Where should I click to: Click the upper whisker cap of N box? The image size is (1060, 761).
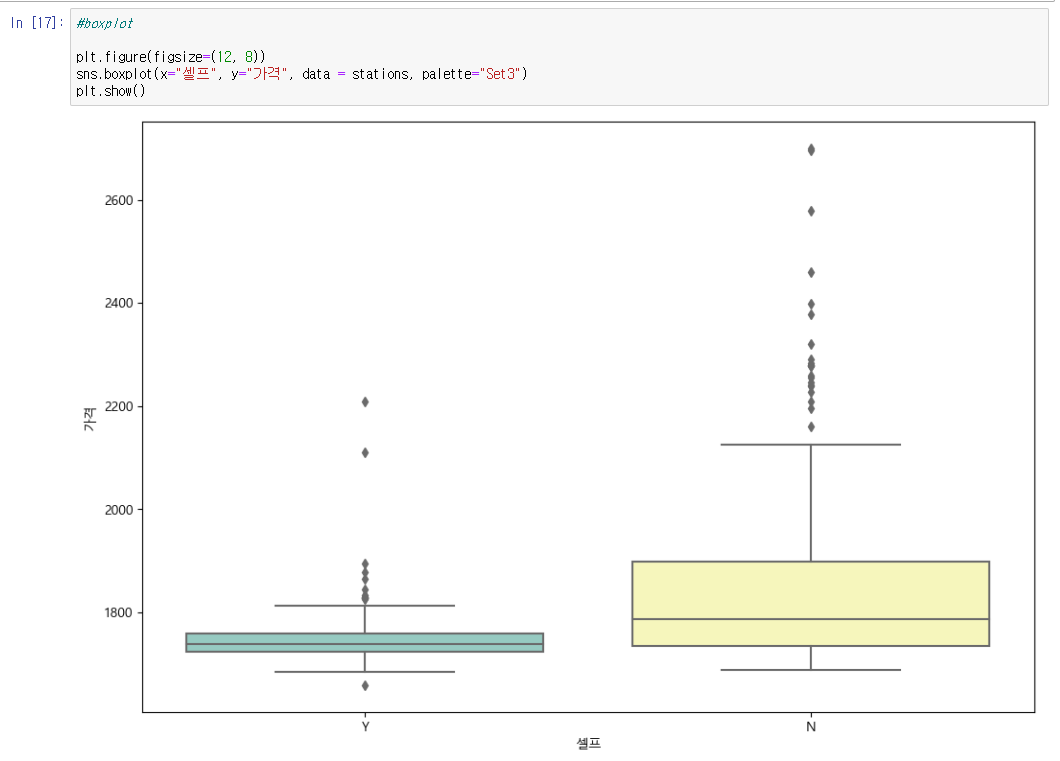point(811,444)
